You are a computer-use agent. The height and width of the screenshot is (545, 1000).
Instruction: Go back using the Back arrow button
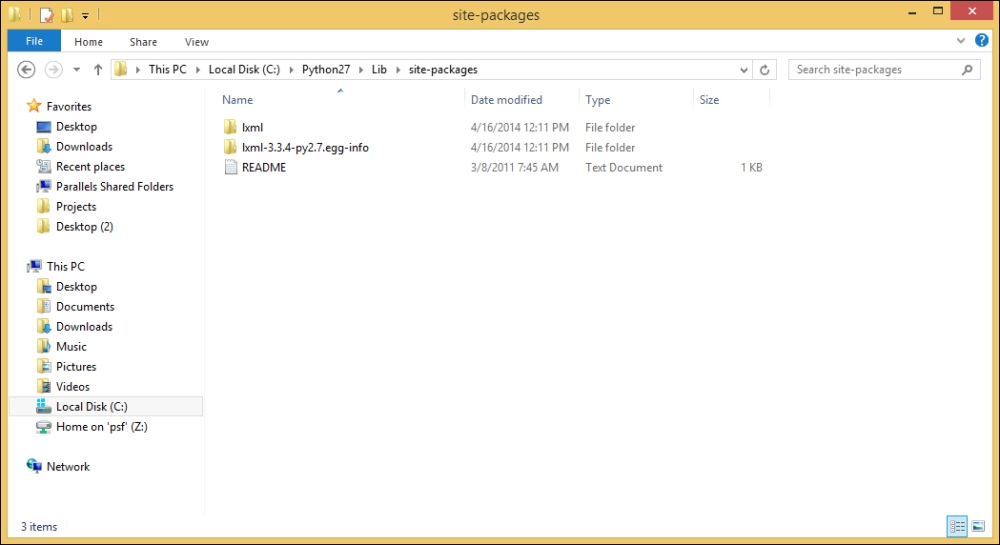26,69
